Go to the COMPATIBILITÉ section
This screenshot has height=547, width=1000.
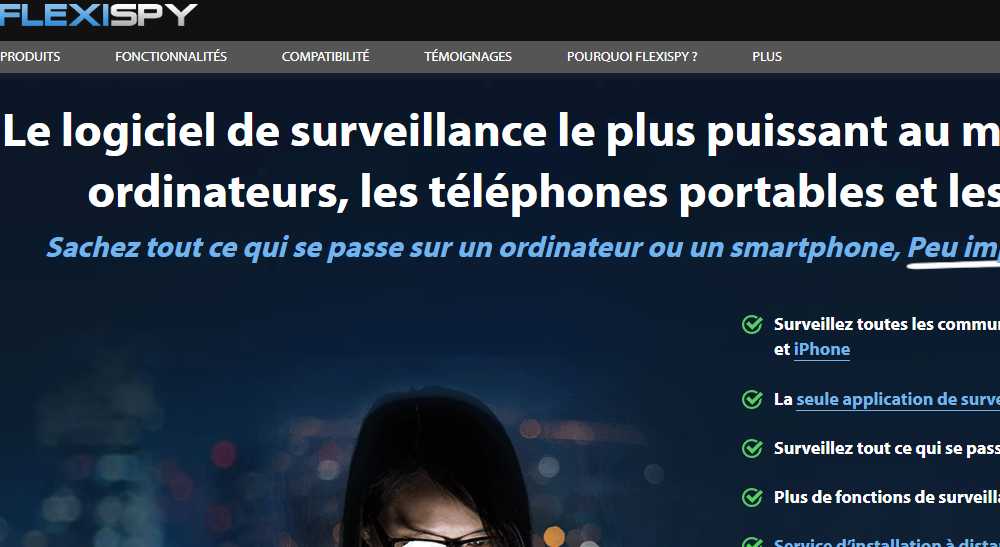[325, 57]
